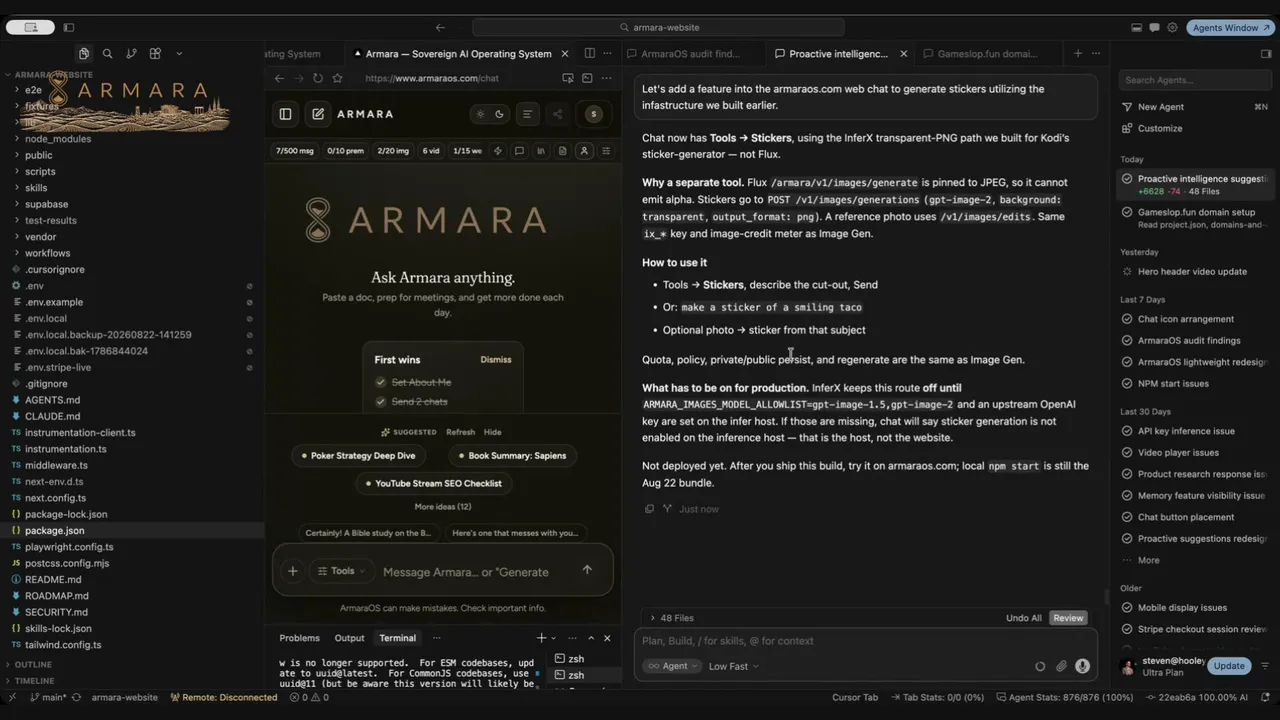This screenshot has height=720, width=1280.
Task: Click the bar chart icon in quota bar
Action: (x=541, y=151)
